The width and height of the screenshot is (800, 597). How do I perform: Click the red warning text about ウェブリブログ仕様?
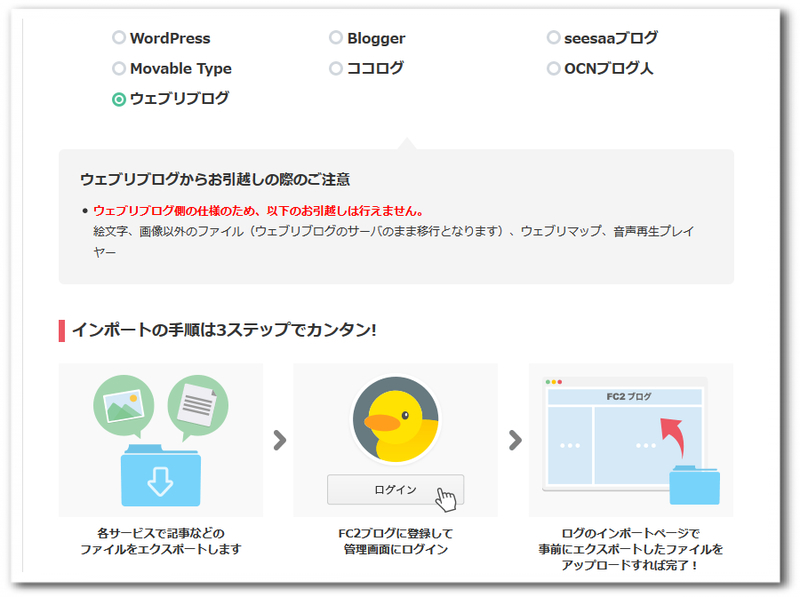click(258, 211)
